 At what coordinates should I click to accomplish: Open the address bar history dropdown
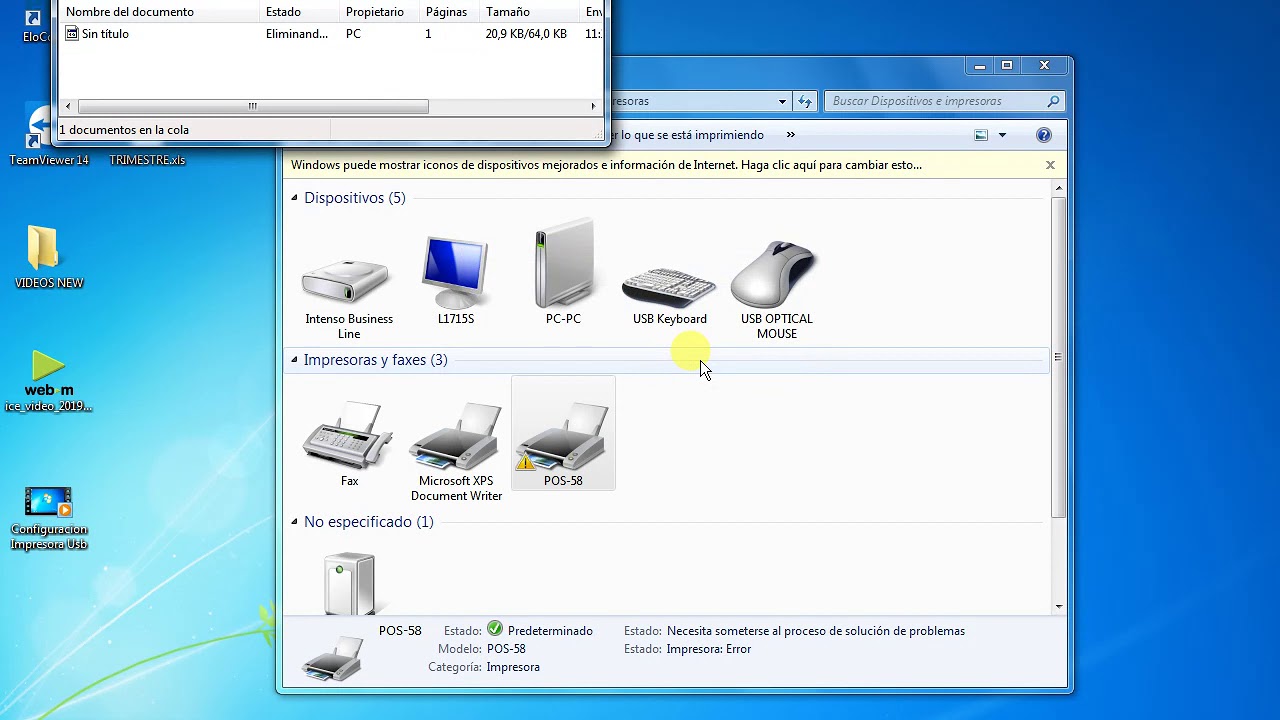tap(782, 101)
